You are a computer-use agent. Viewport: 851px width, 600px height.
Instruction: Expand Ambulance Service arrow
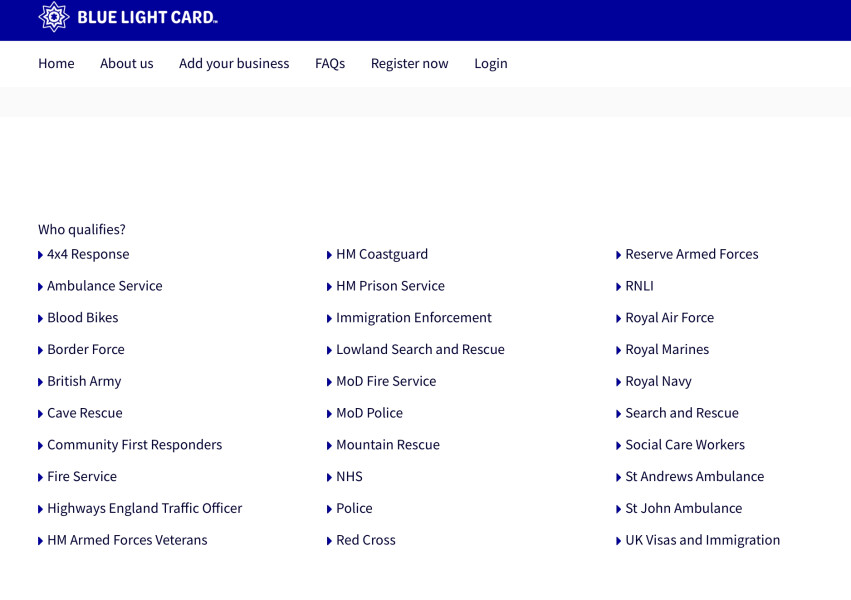(x=40, y=287)
